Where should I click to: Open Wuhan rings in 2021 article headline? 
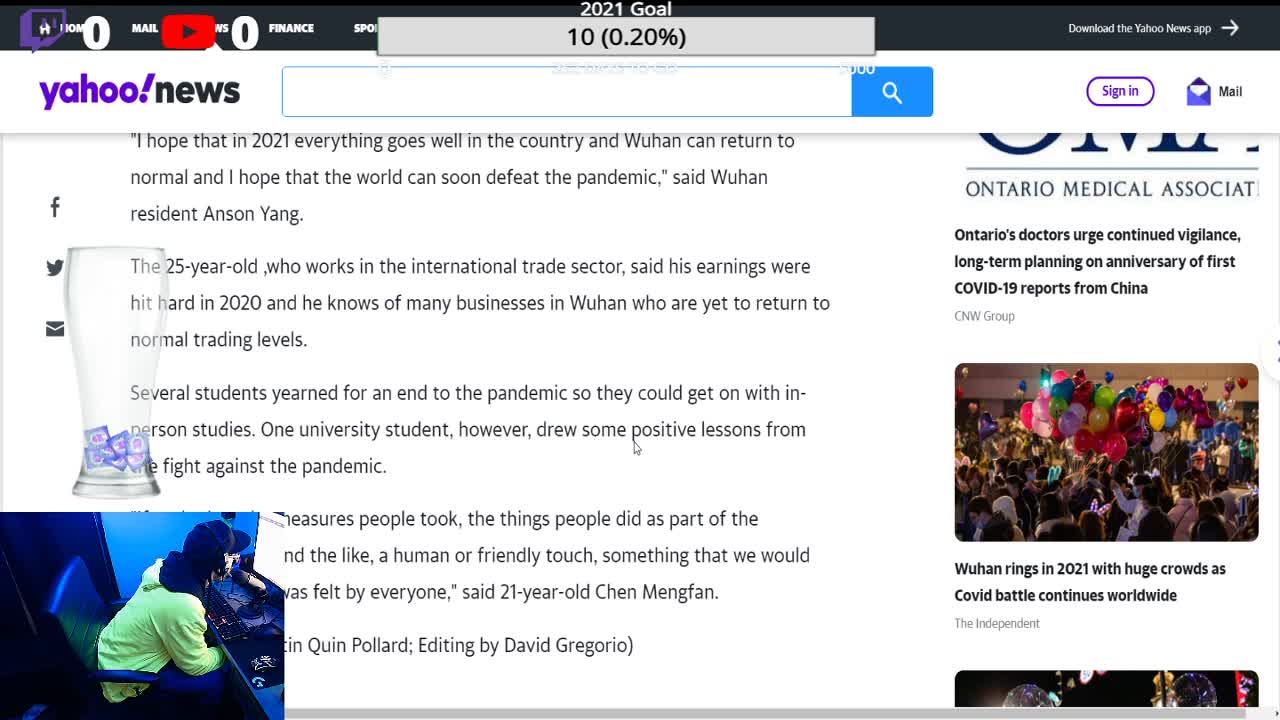tap(1090, 582)
